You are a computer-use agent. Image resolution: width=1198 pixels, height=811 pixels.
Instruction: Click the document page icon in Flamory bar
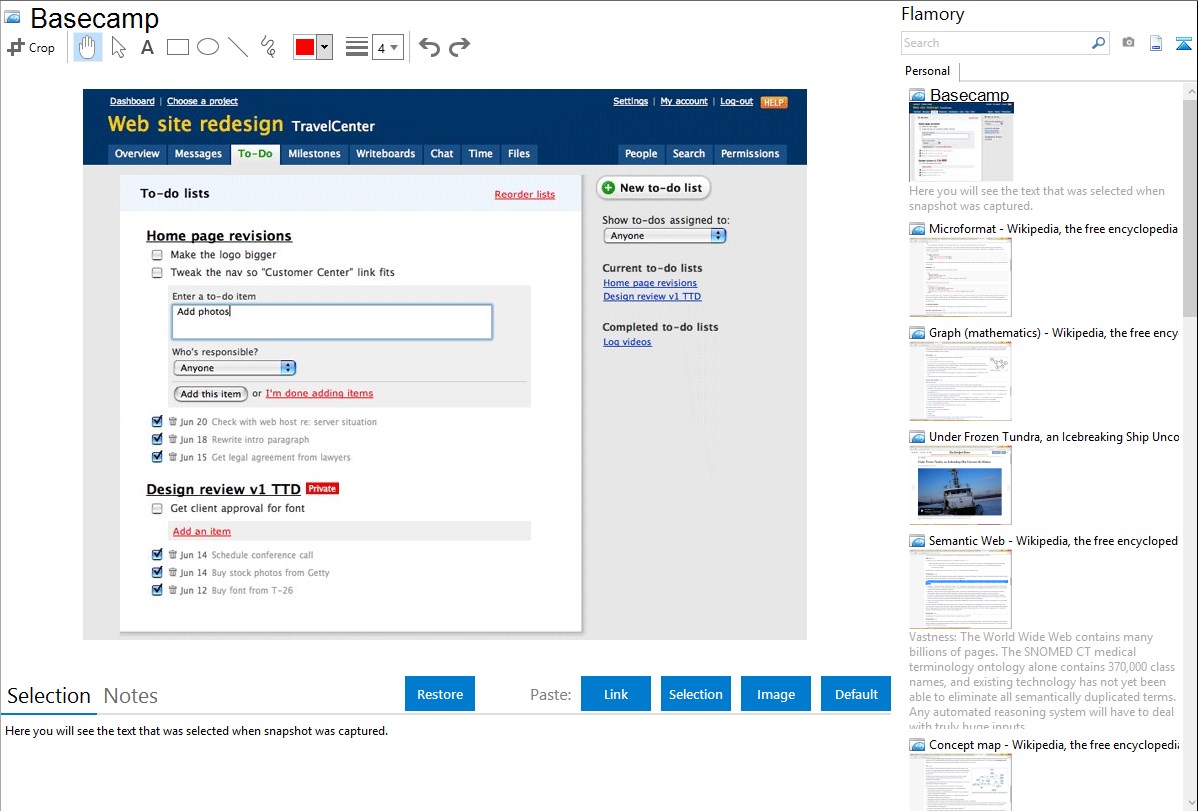(x=1156, y=43)
